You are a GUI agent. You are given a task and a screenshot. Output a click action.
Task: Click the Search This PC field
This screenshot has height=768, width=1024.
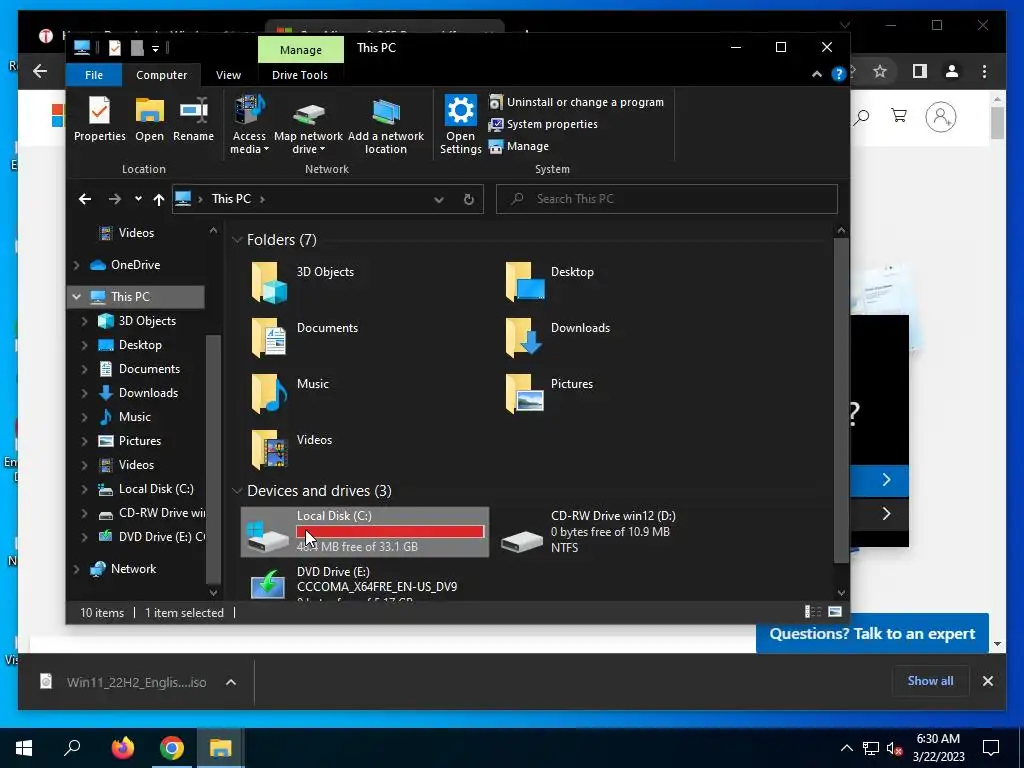click(667, 199)
